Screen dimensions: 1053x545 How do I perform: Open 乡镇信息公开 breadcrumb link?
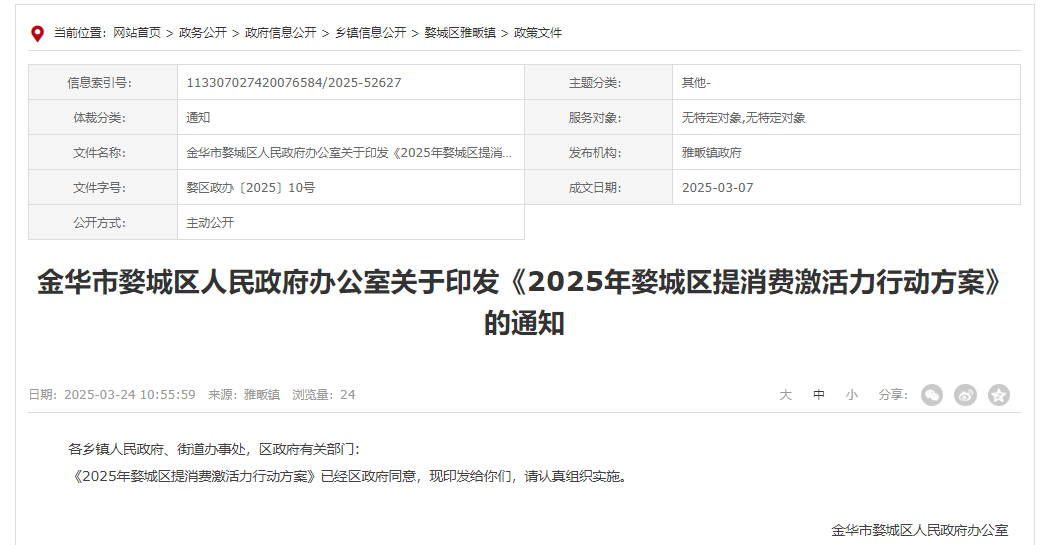(371, 33)
